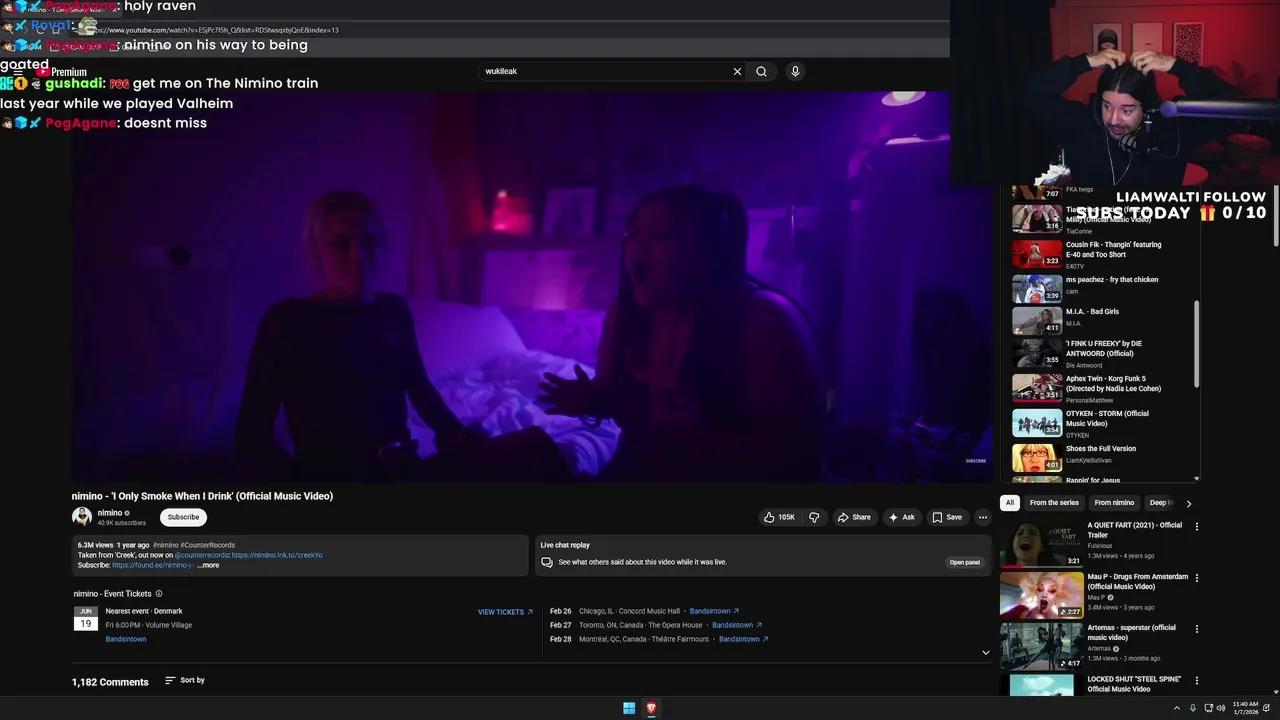Viewport: 1280px width, 720px height.
Task: Open A QUIET FART (2021) trailer thumbnail
Action: pos(1041,543)
